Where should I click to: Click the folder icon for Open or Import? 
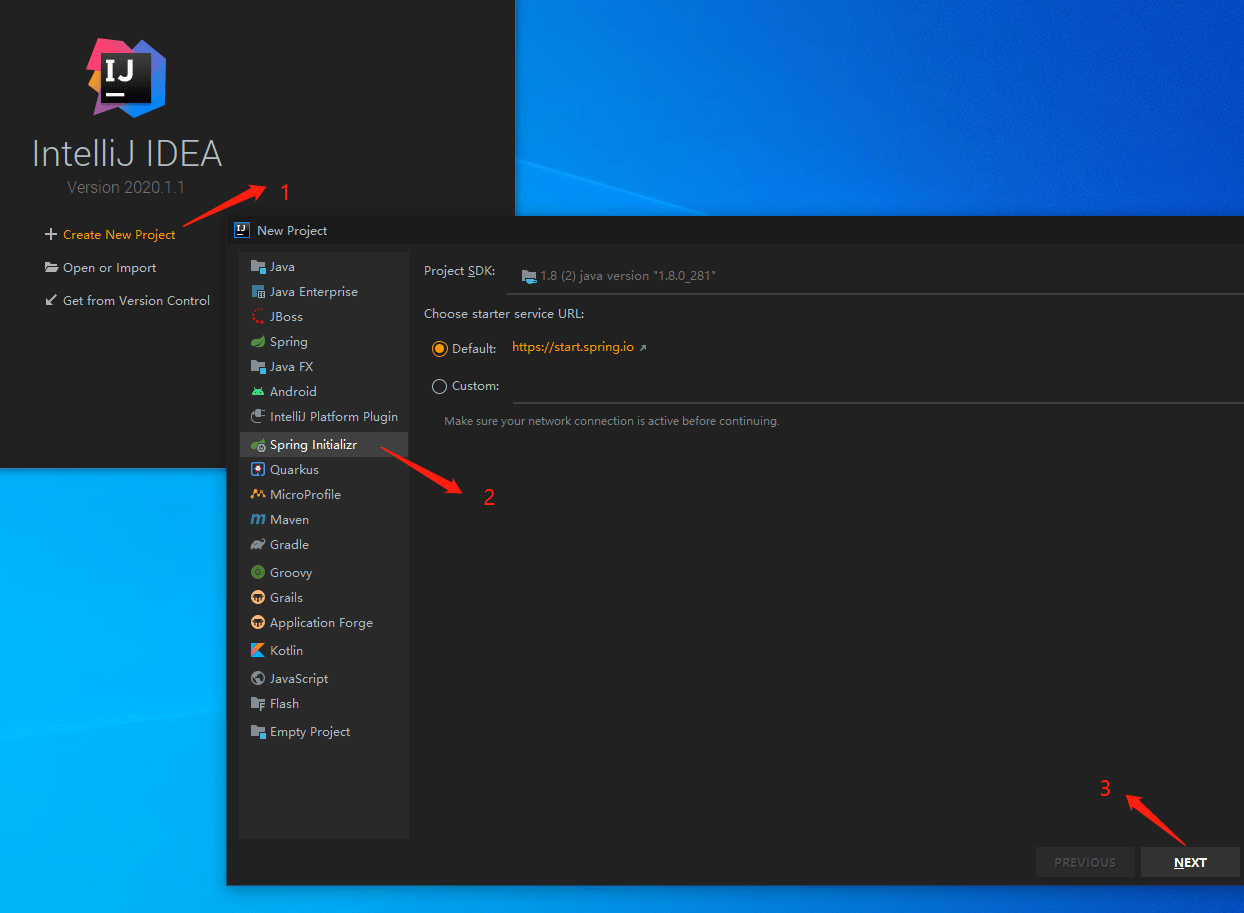pos(52,268)
